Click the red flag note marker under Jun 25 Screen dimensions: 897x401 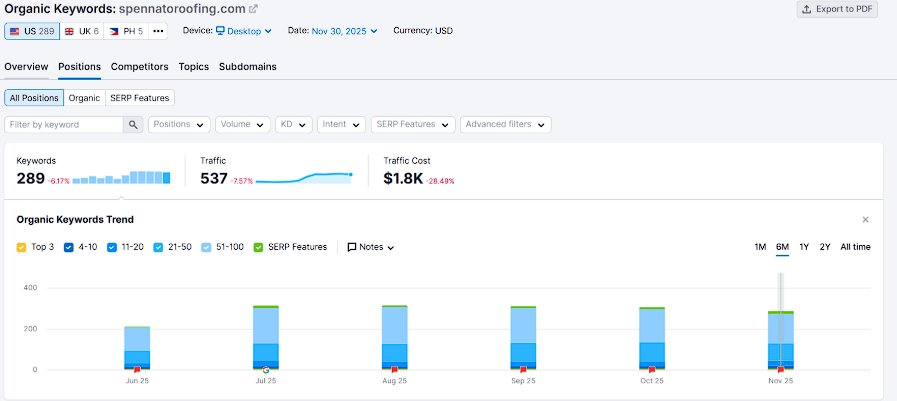click(x=137, y=370)
